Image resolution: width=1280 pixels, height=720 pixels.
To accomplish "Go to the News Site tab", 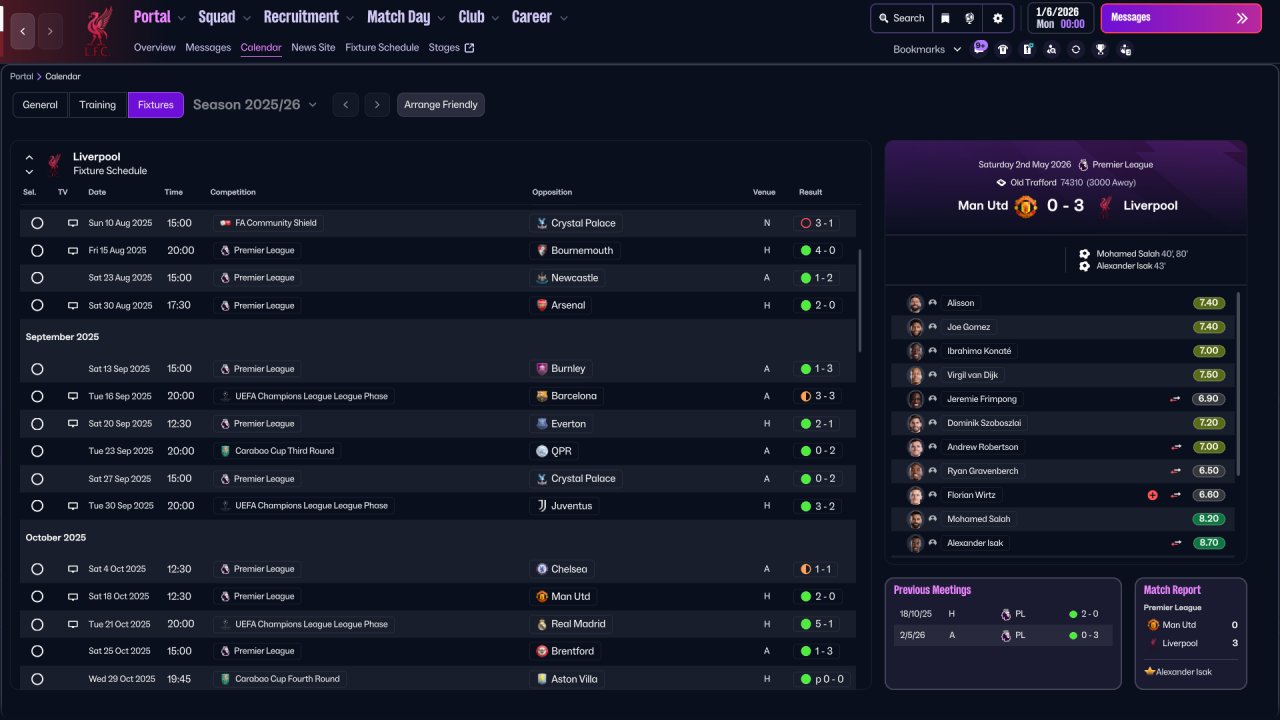I will coord(313,48).
